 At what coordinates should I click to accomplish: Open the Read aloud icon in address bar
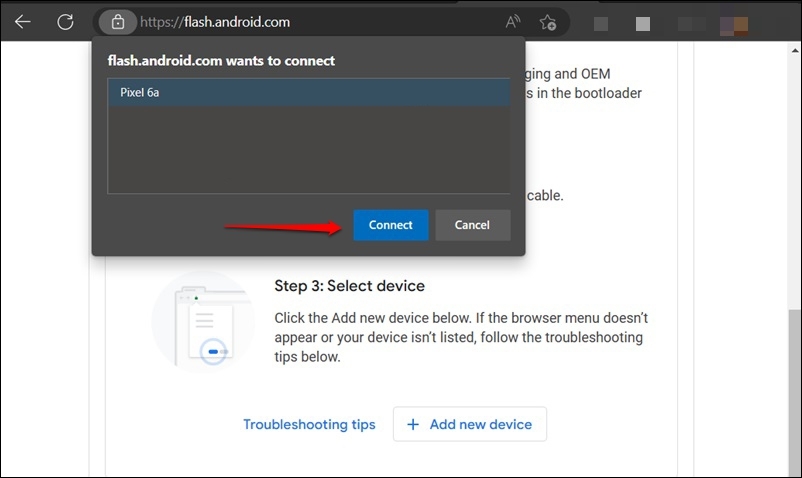click(513, 22)
